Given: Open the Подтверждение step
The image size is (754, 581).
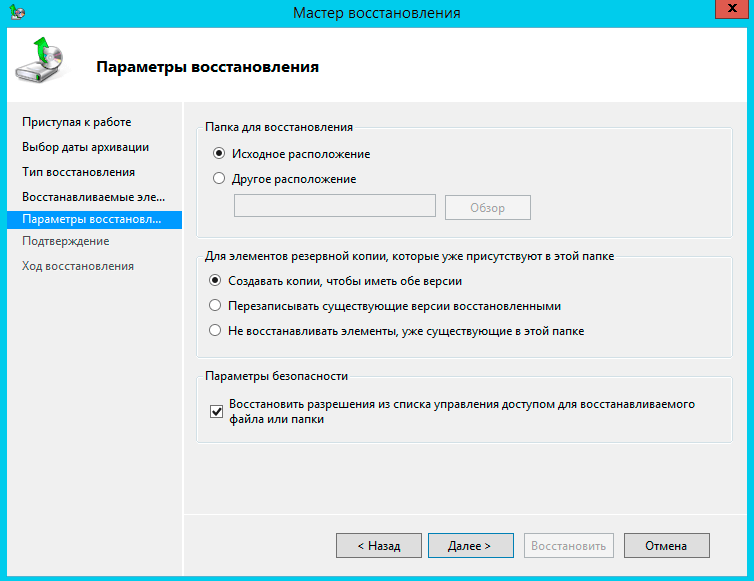Looking at the screenshot, I should 65,241.
